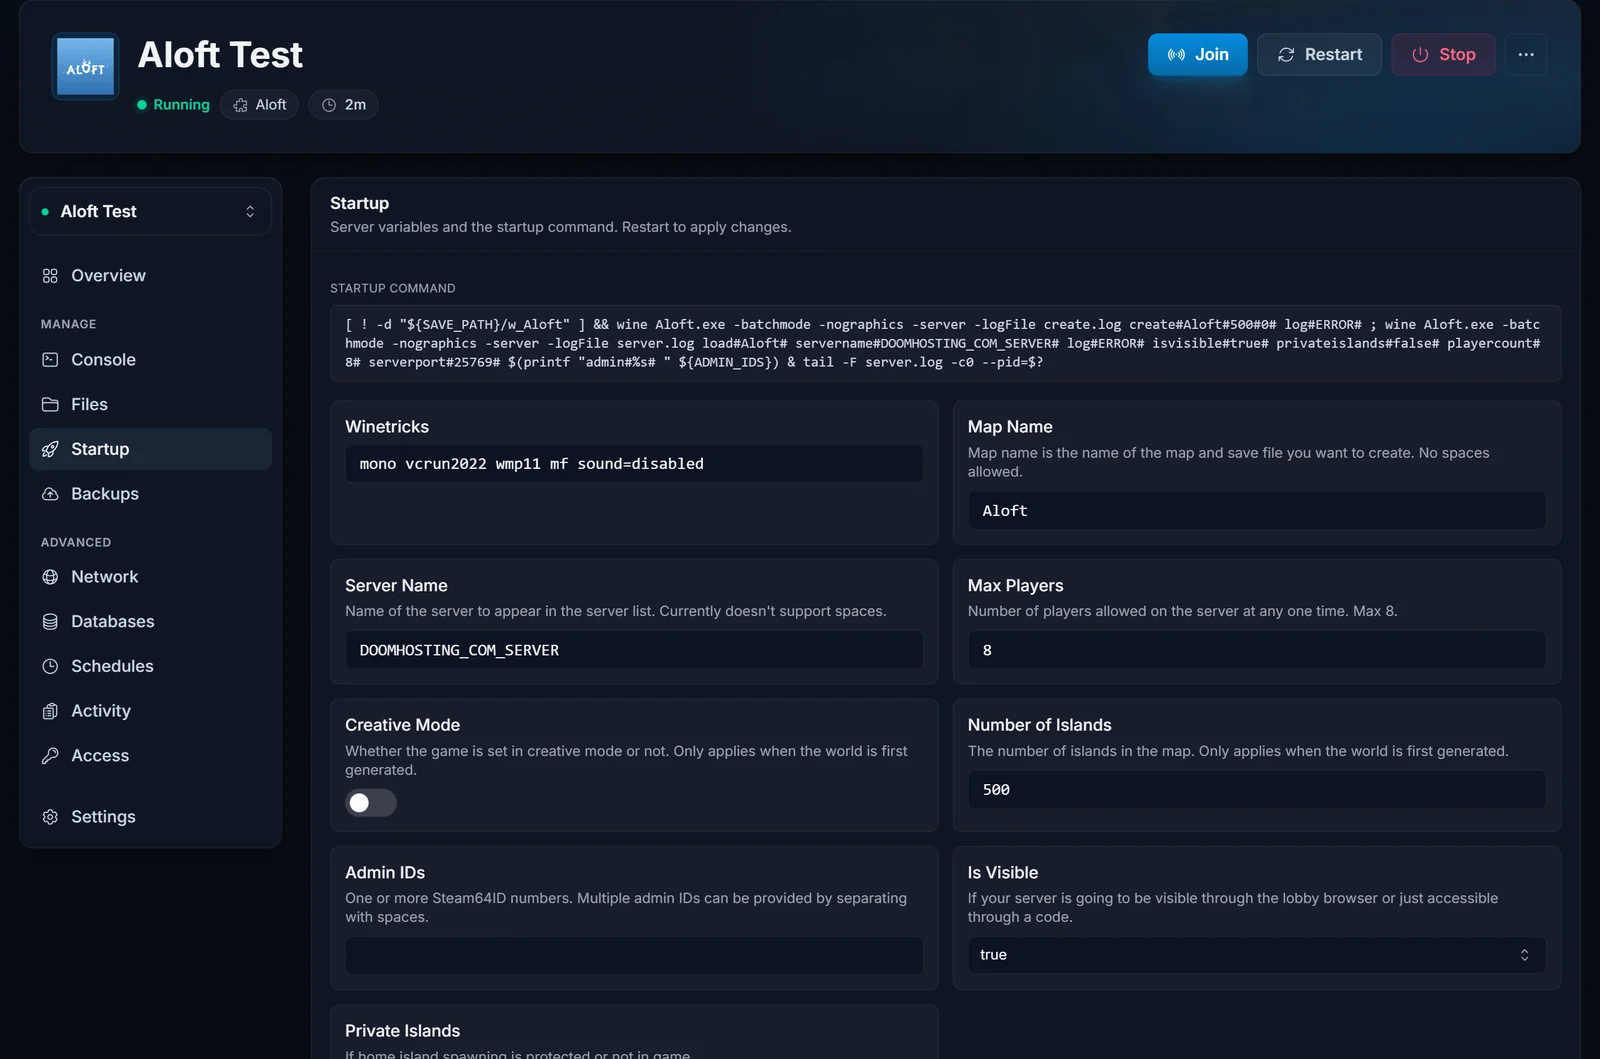The image size is (1600, 1059).
Task: Open the Aloft Test server switcher dropdown
Action: coord(150,212)
